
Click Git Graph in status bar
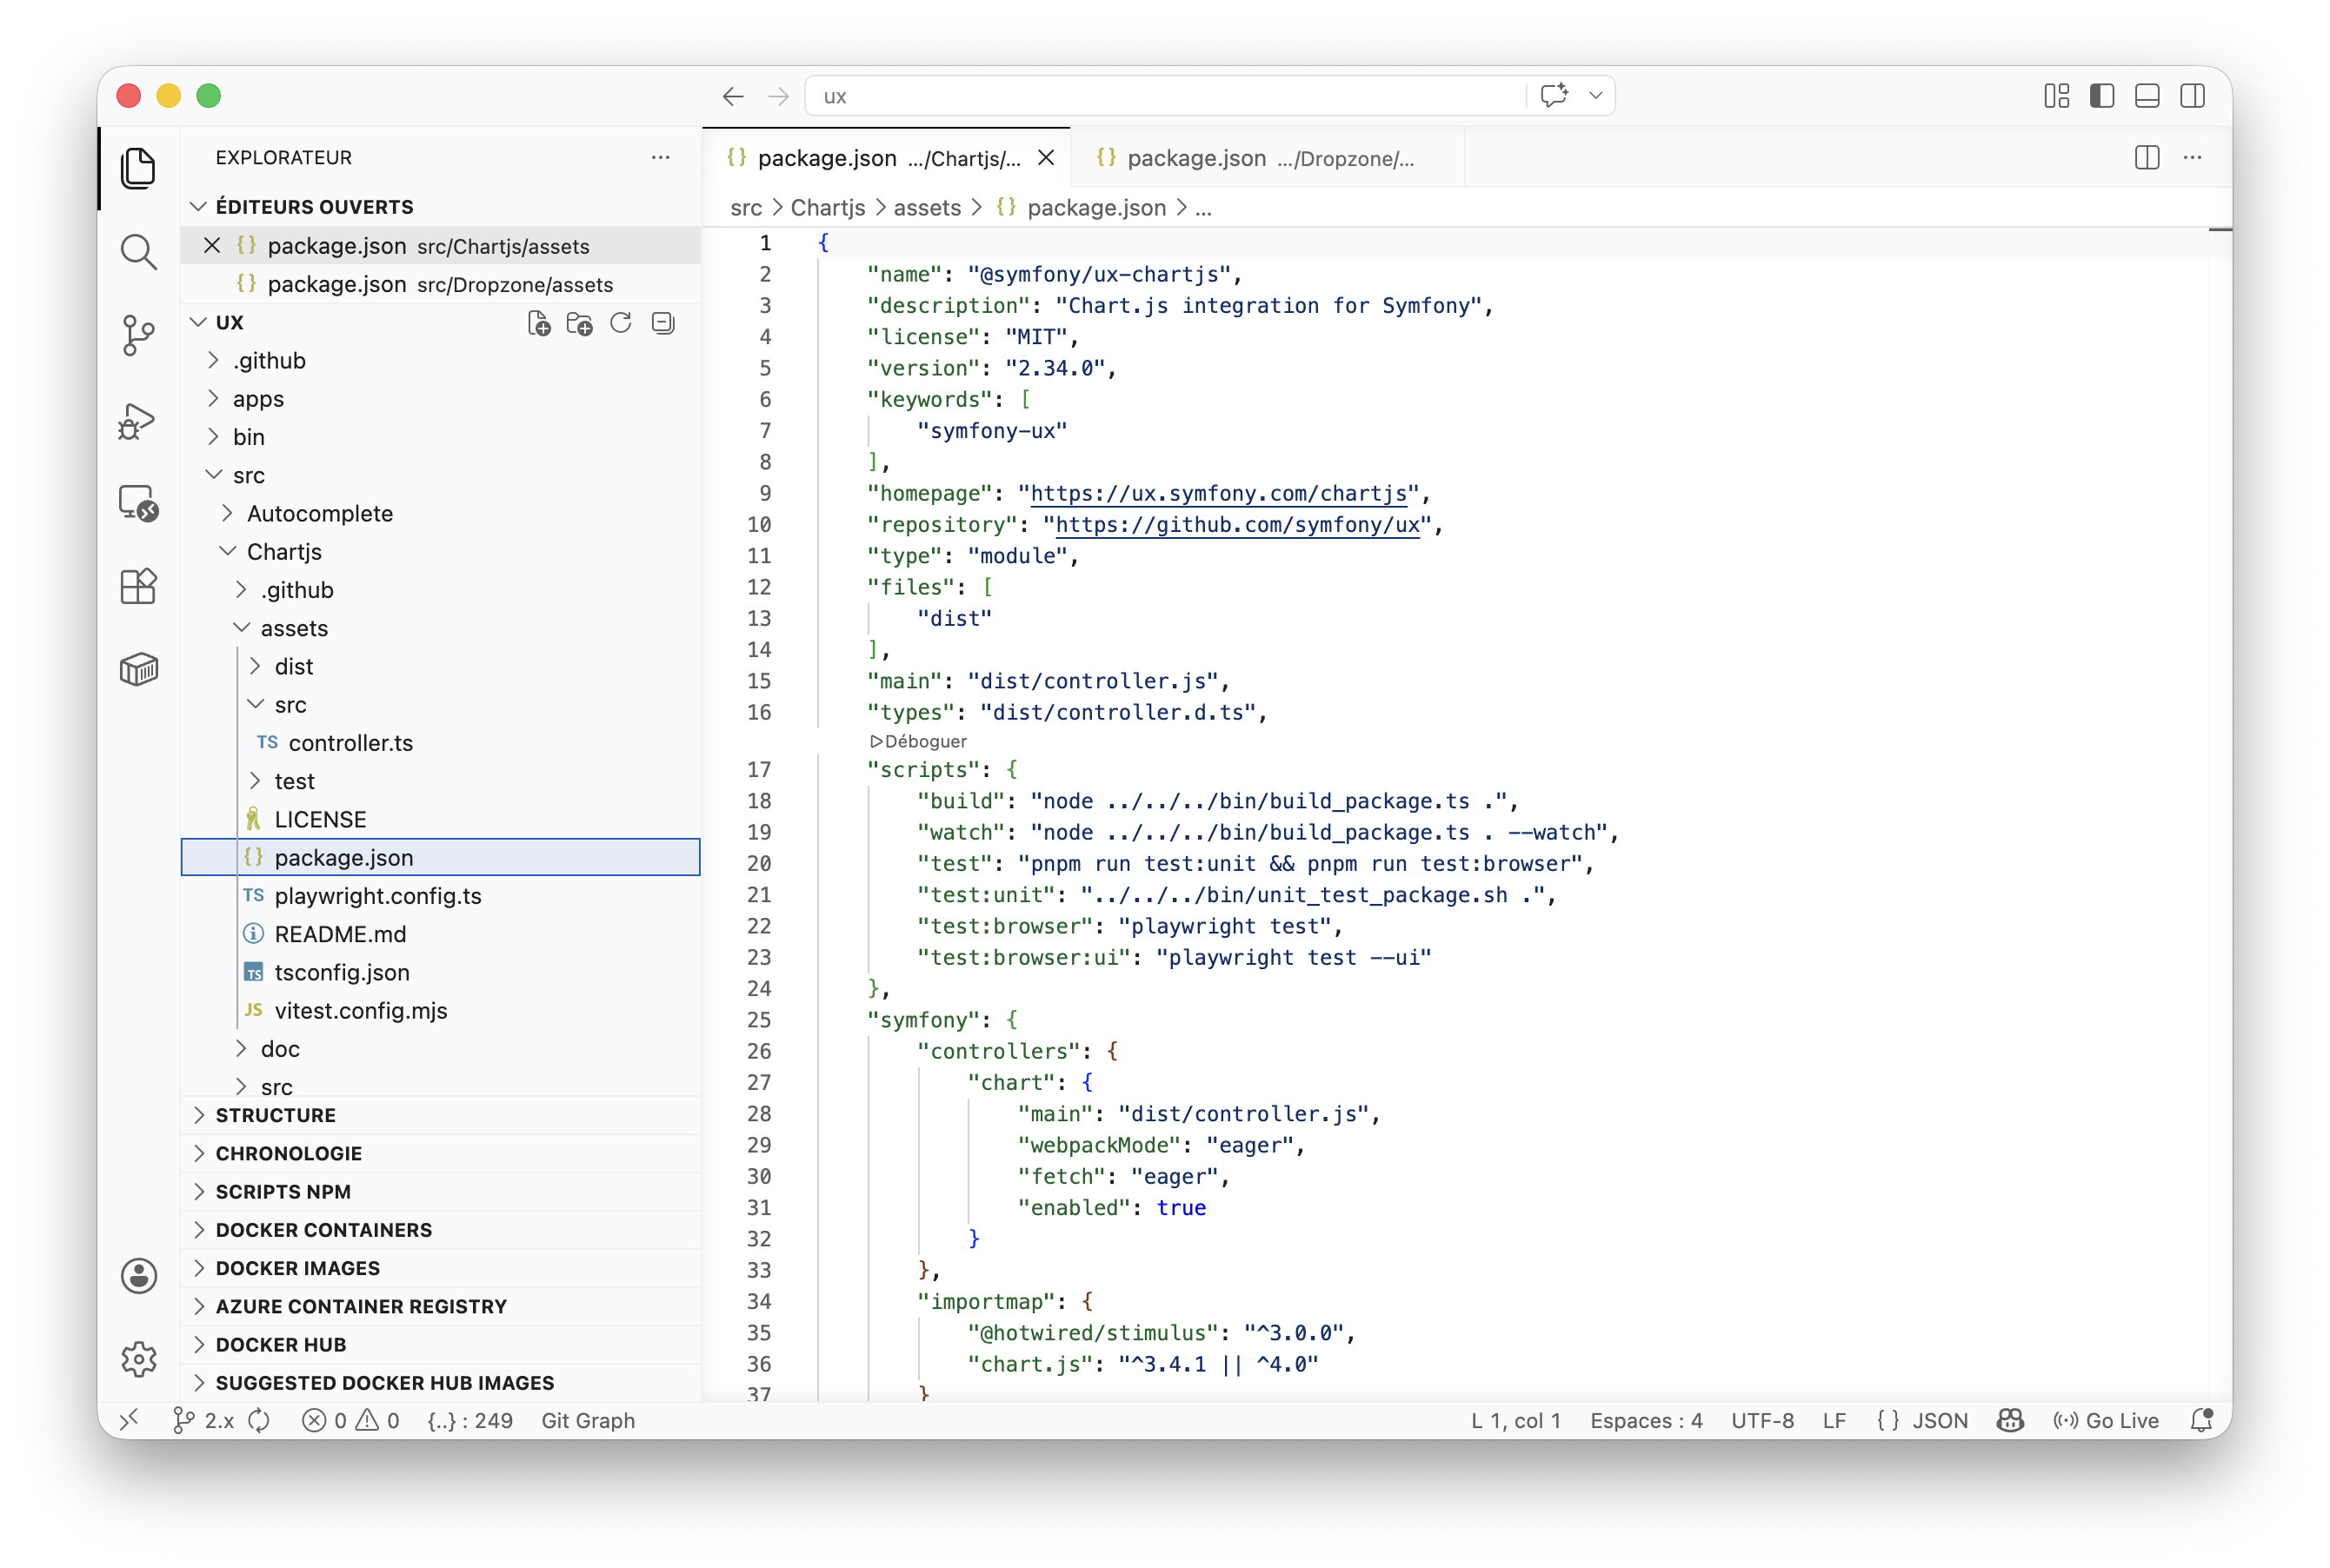click(588, 1420)
